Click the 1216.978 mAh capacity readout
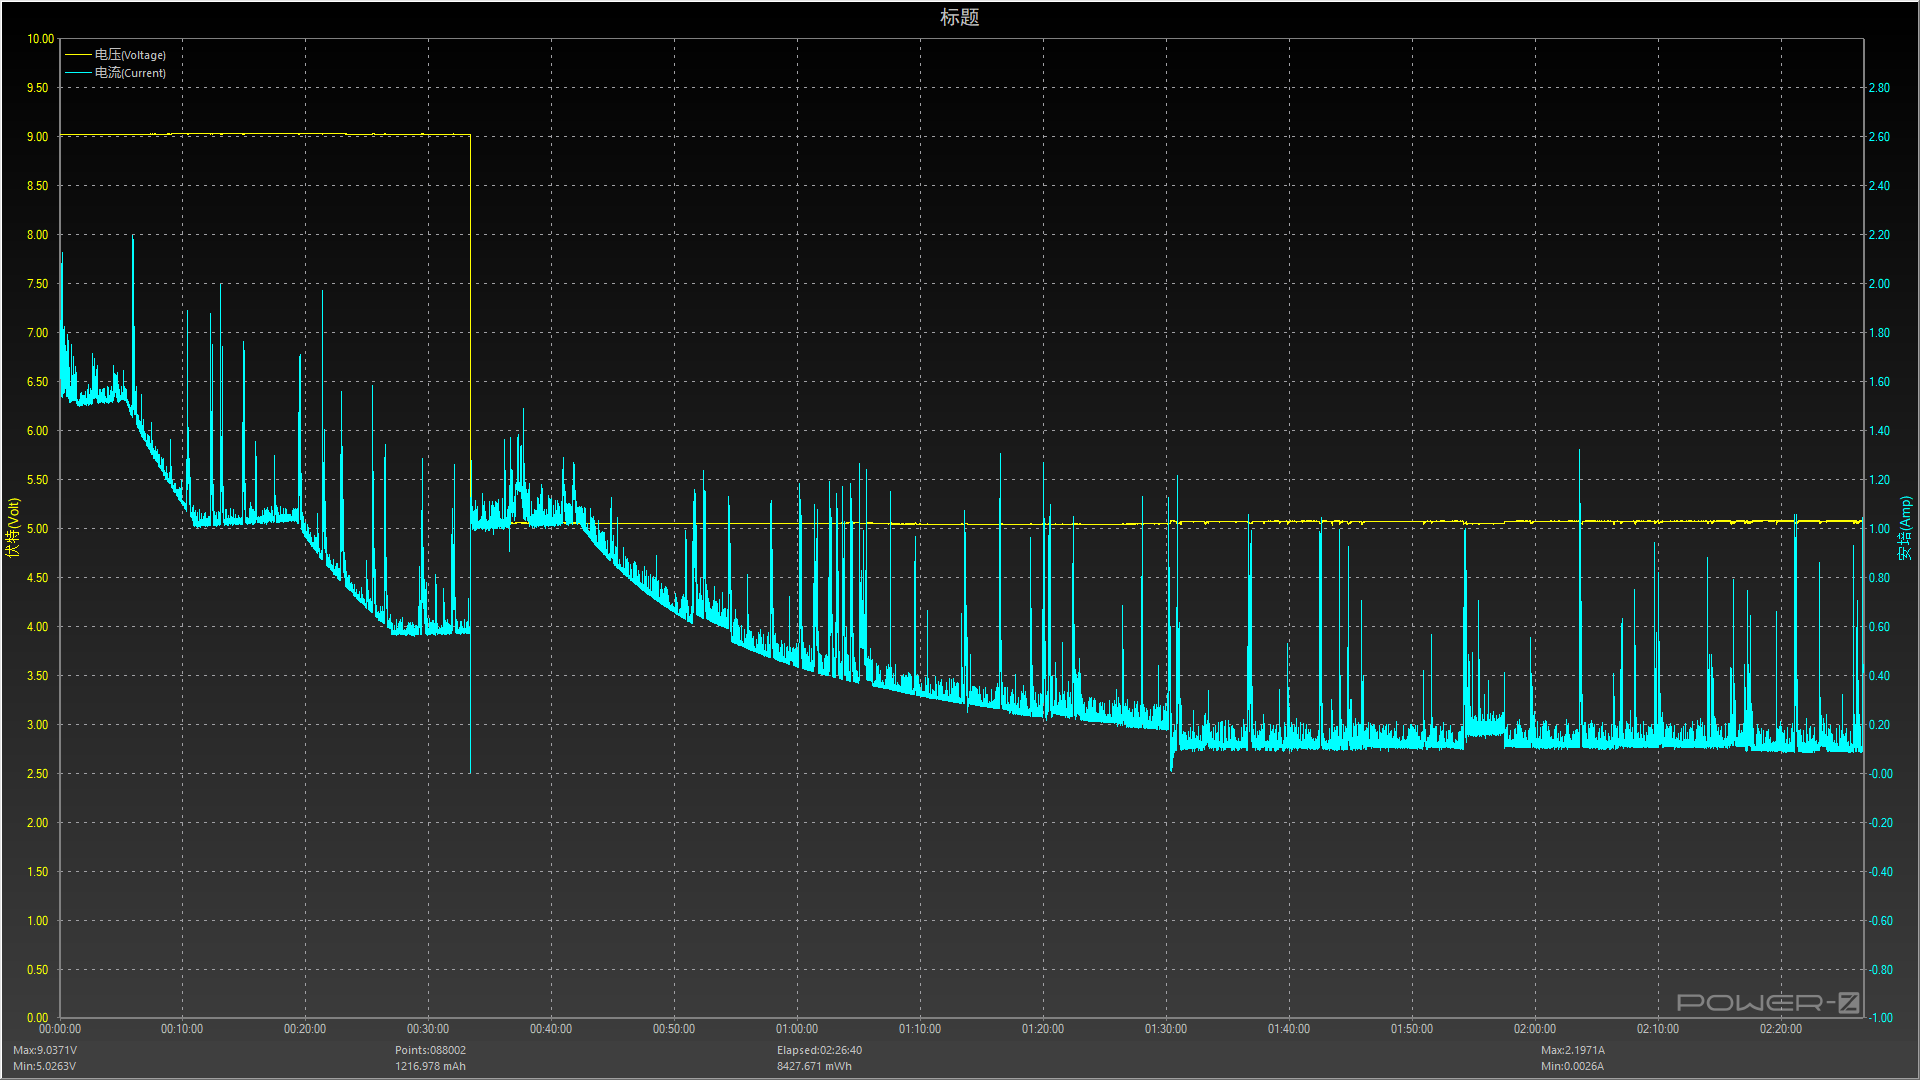Image resolution: width=1920 pixels, height=1080 pixels. tap(430, 1066)
